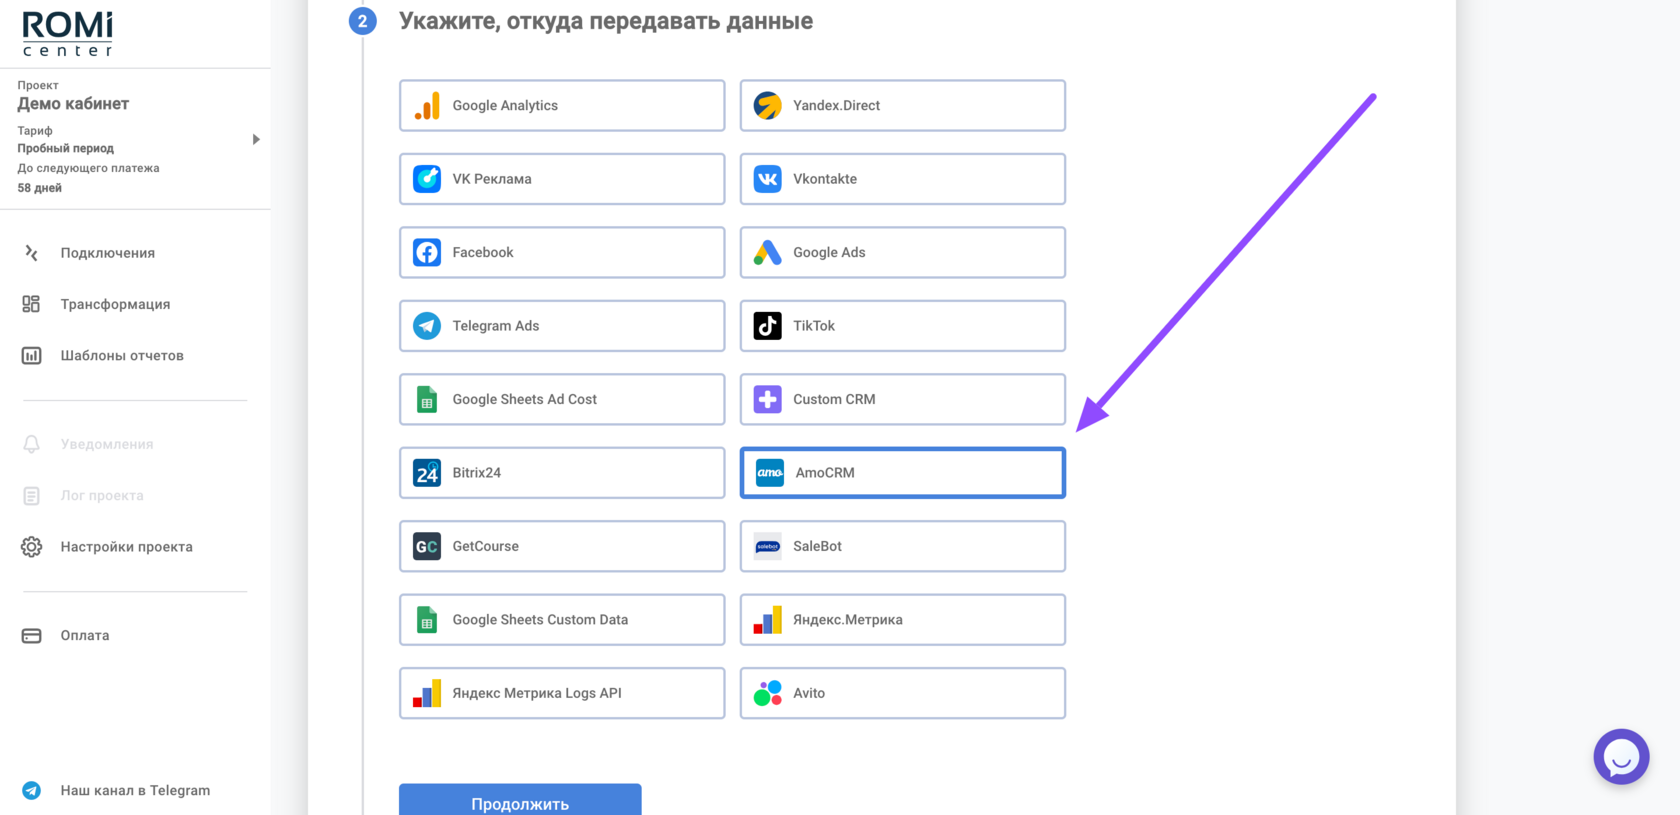Viewport: 1680px width, 815px height.
Task: Click the Custom CRM plus icon
Action: [768, 399]
